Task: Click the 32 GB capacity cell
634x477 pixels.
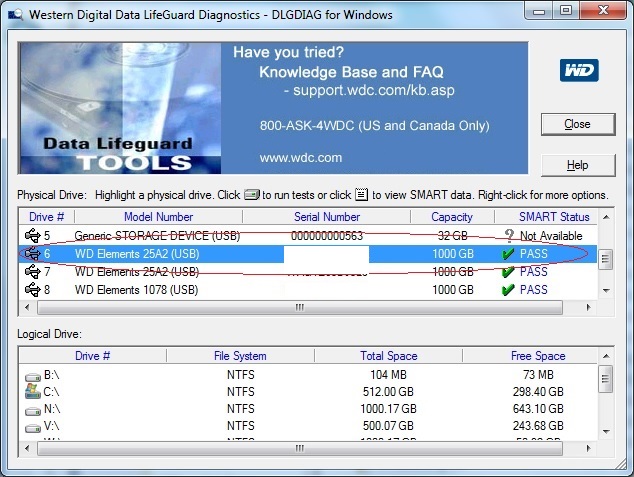Action: point(452,235)
